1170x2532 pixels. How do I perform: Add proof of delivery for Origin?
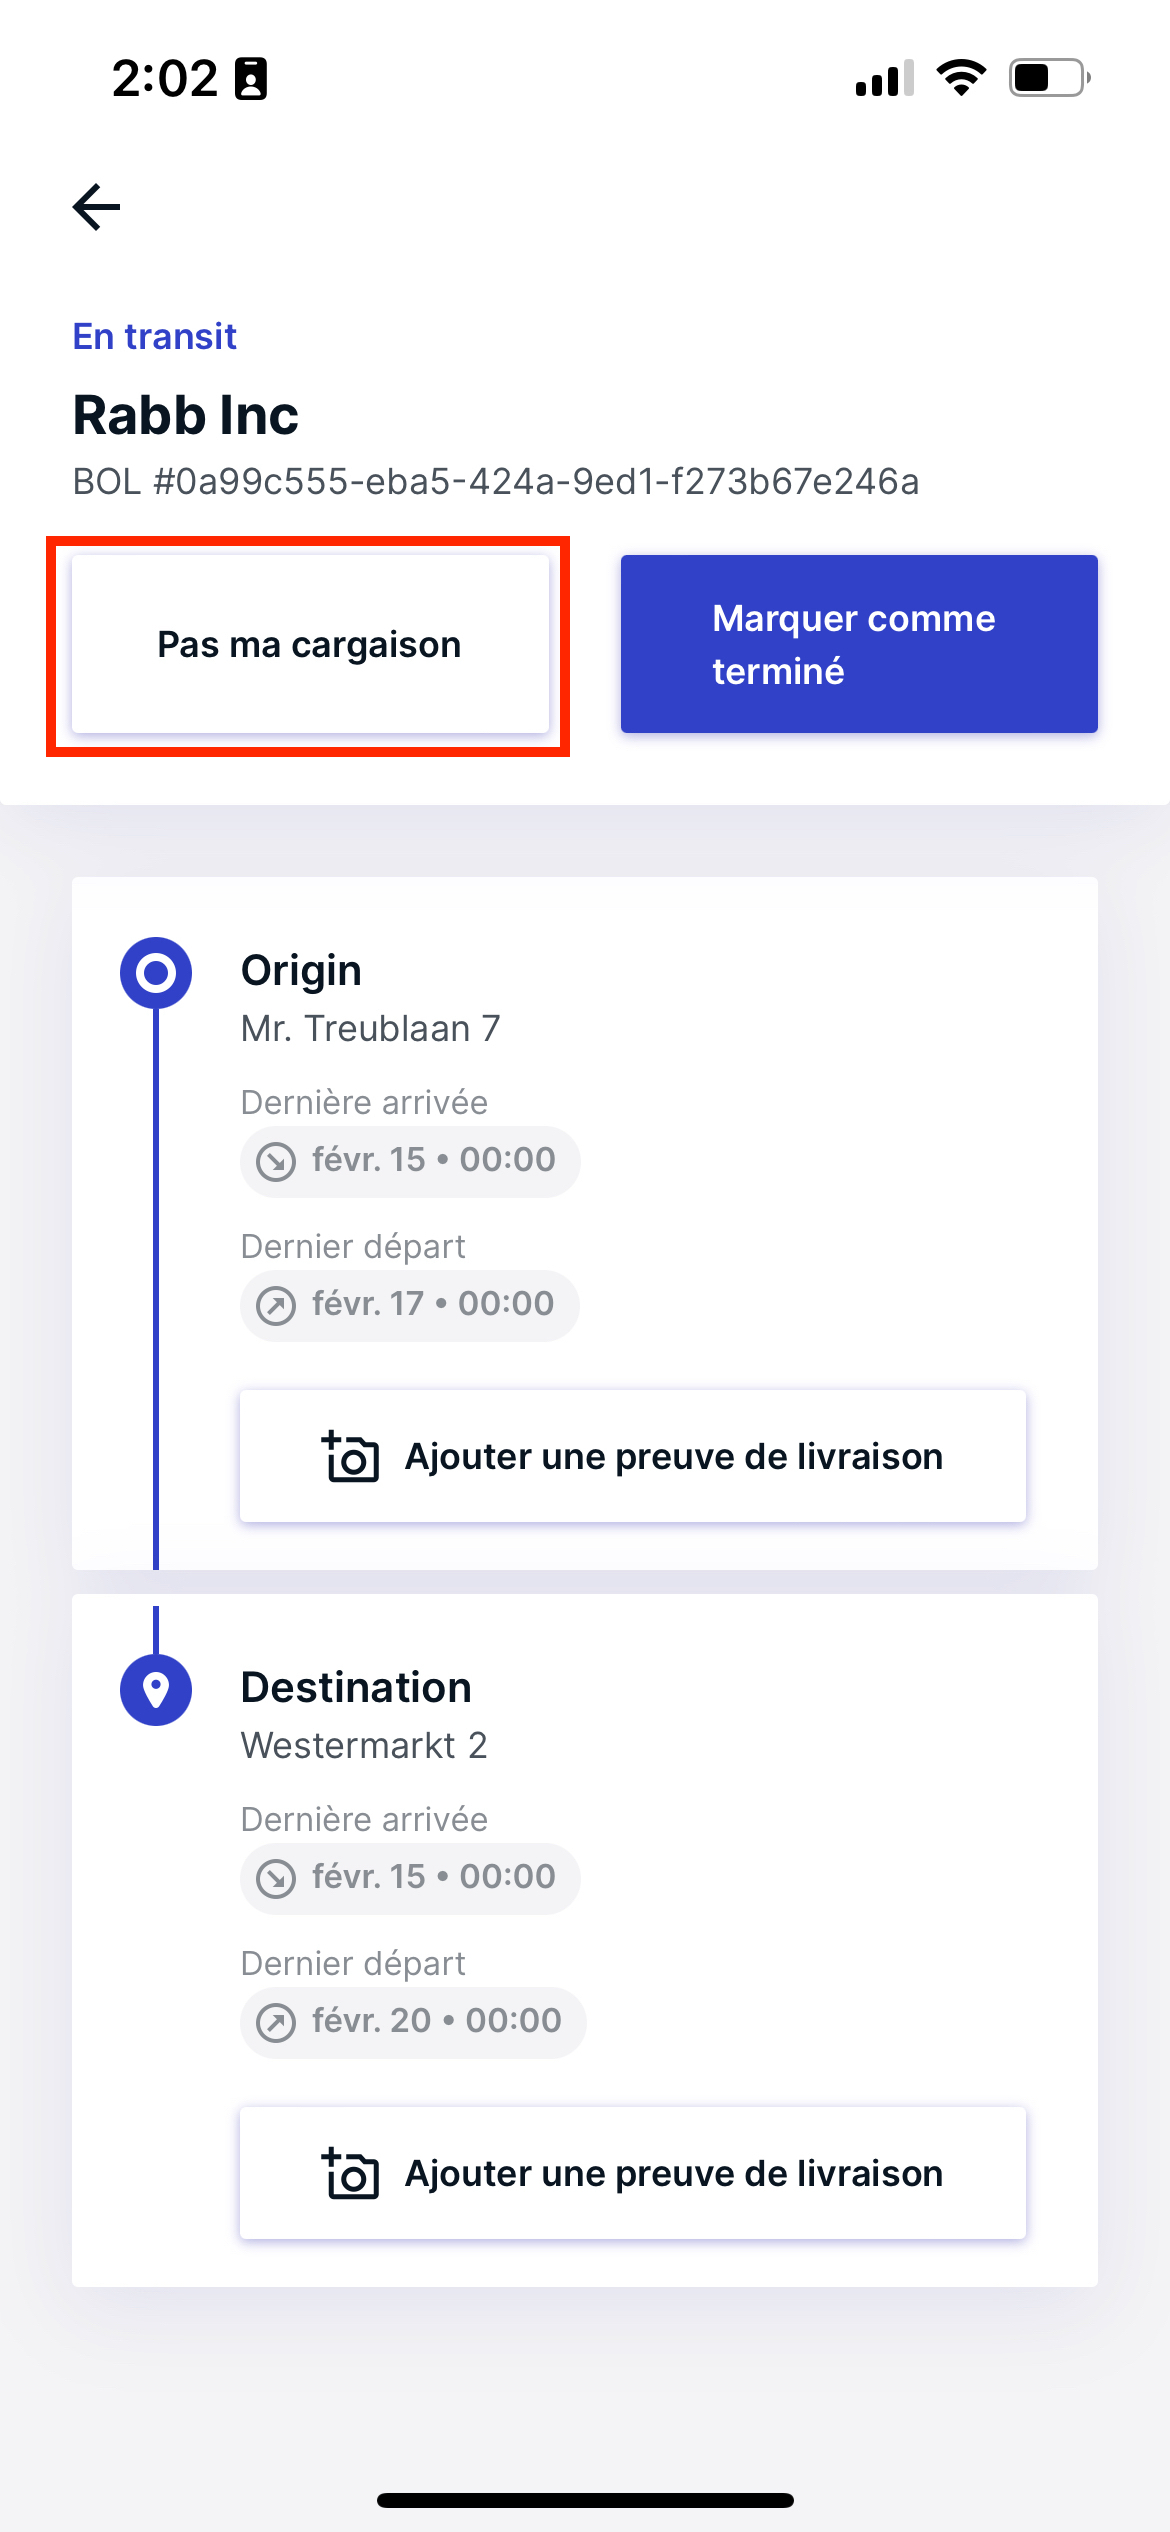pyautogui.click(x=633, y=1456)
